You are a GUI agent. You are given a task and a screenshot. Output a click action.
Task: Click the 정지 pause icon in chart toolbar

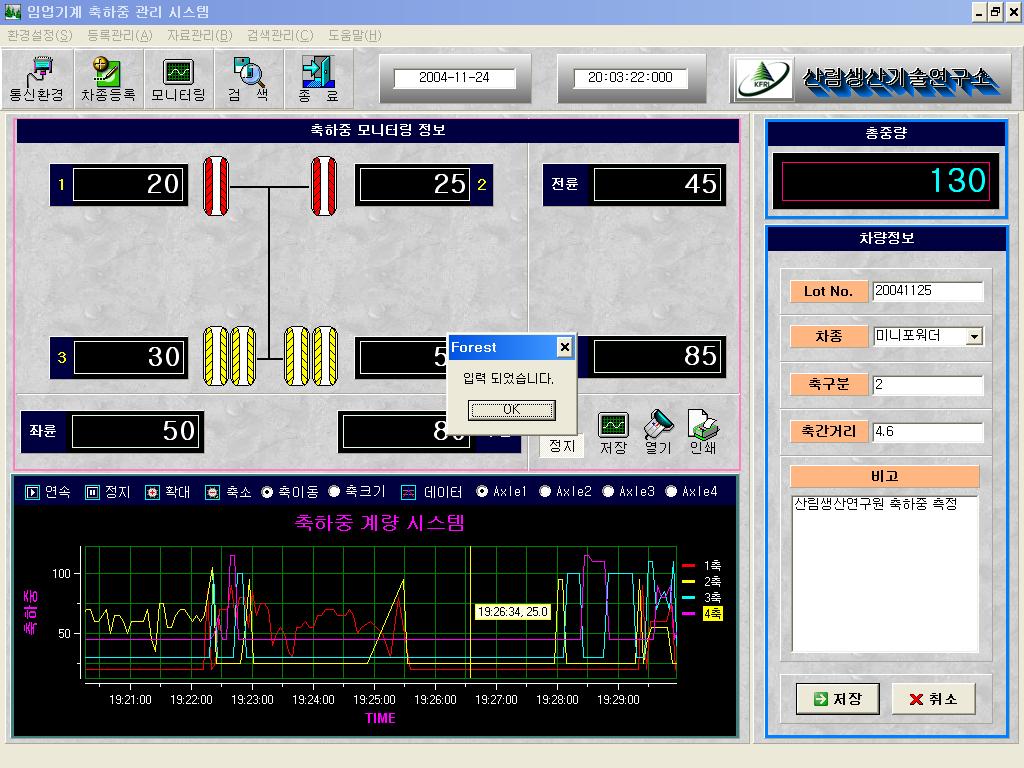(x=92, y=492)
